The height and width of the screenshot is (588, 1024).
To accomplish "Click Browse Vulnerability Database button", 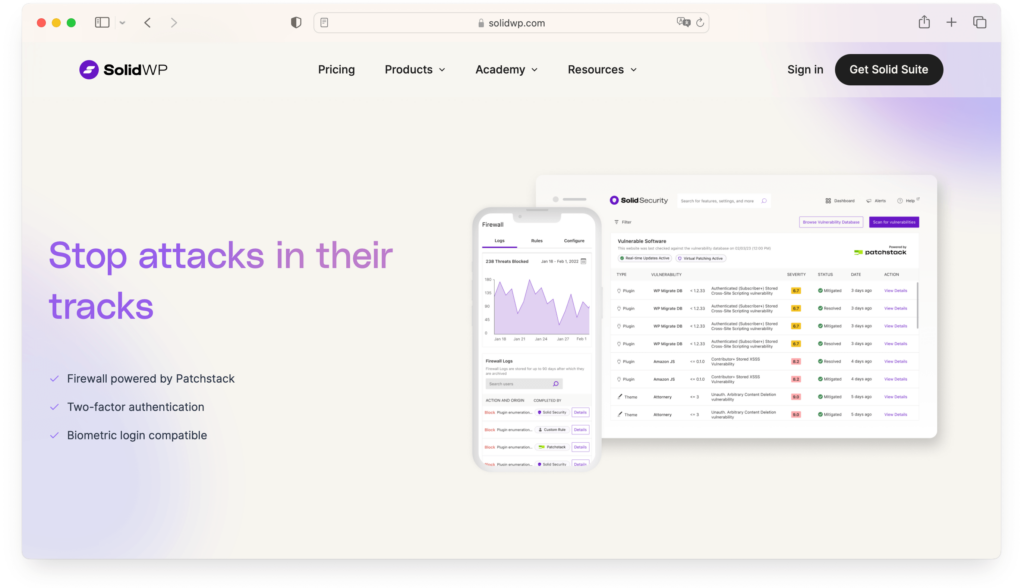I will 831,222.
